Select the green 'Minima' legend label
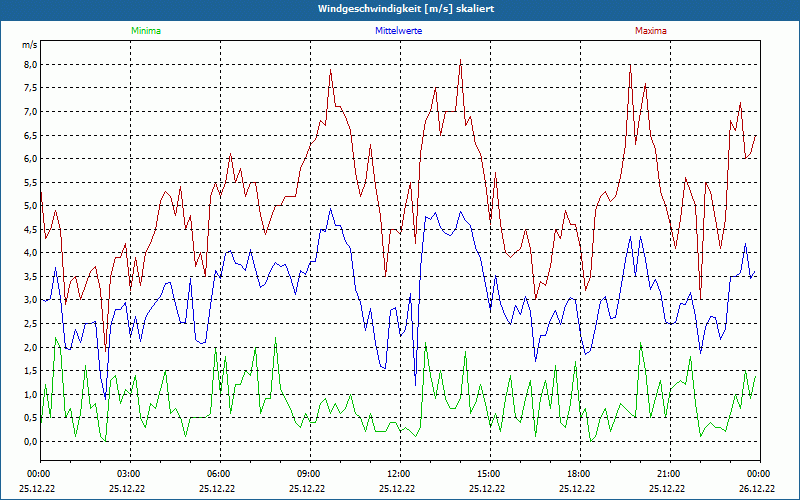The height and width of the screenshot is (500, 800). tap(146, 31)
